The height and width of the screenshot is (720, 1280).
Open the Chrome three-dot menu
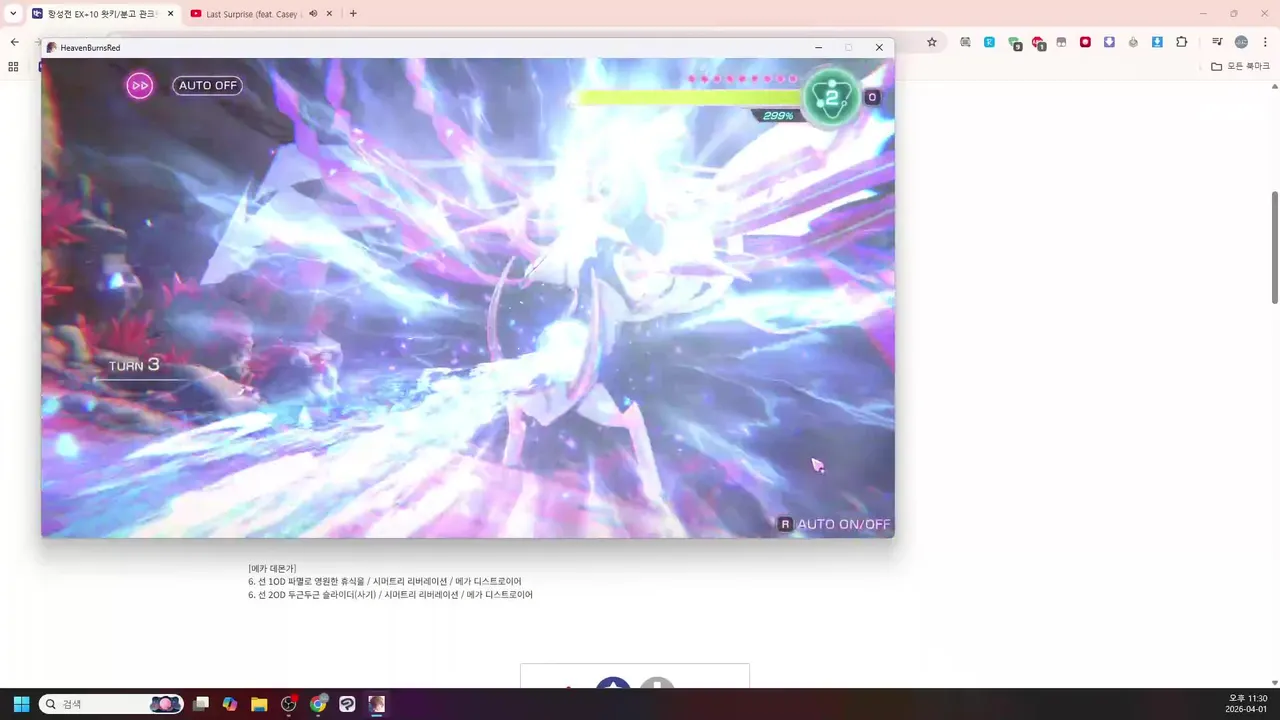click(1265, 42)
